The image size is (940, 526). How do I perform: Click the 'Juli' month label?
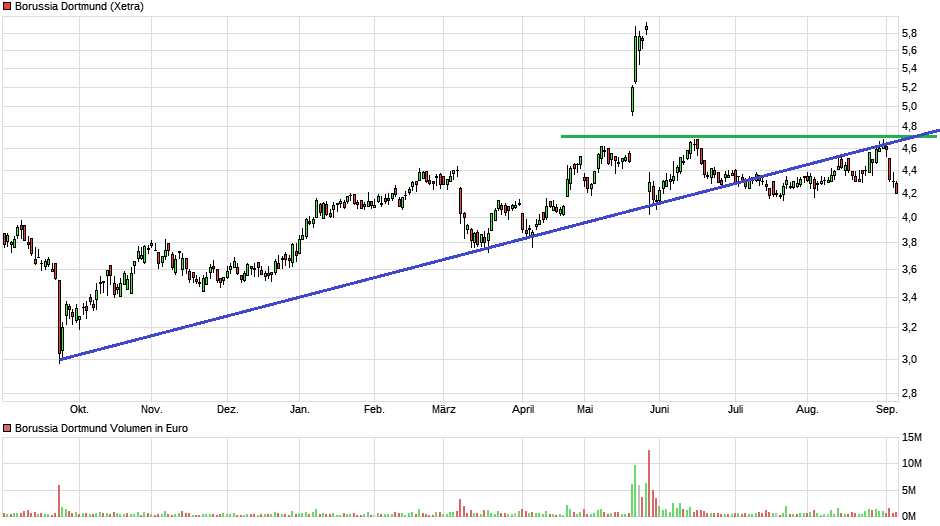point(736,410)
